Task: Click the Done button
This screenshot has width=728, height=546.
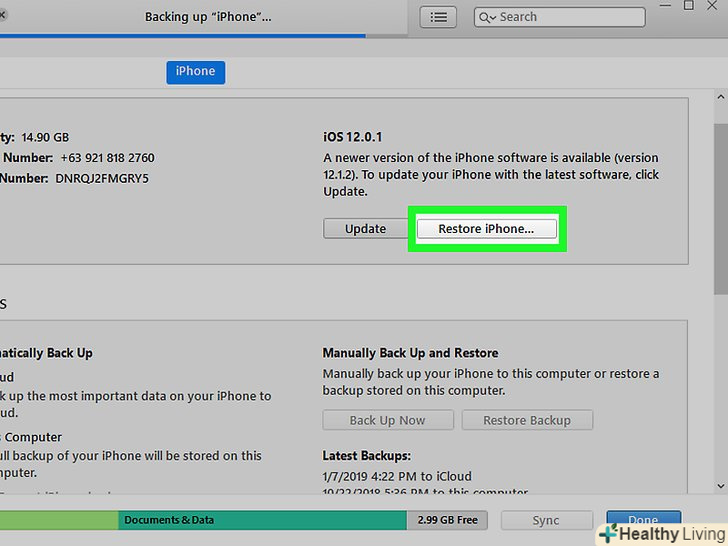Action: tap(643, 520)
